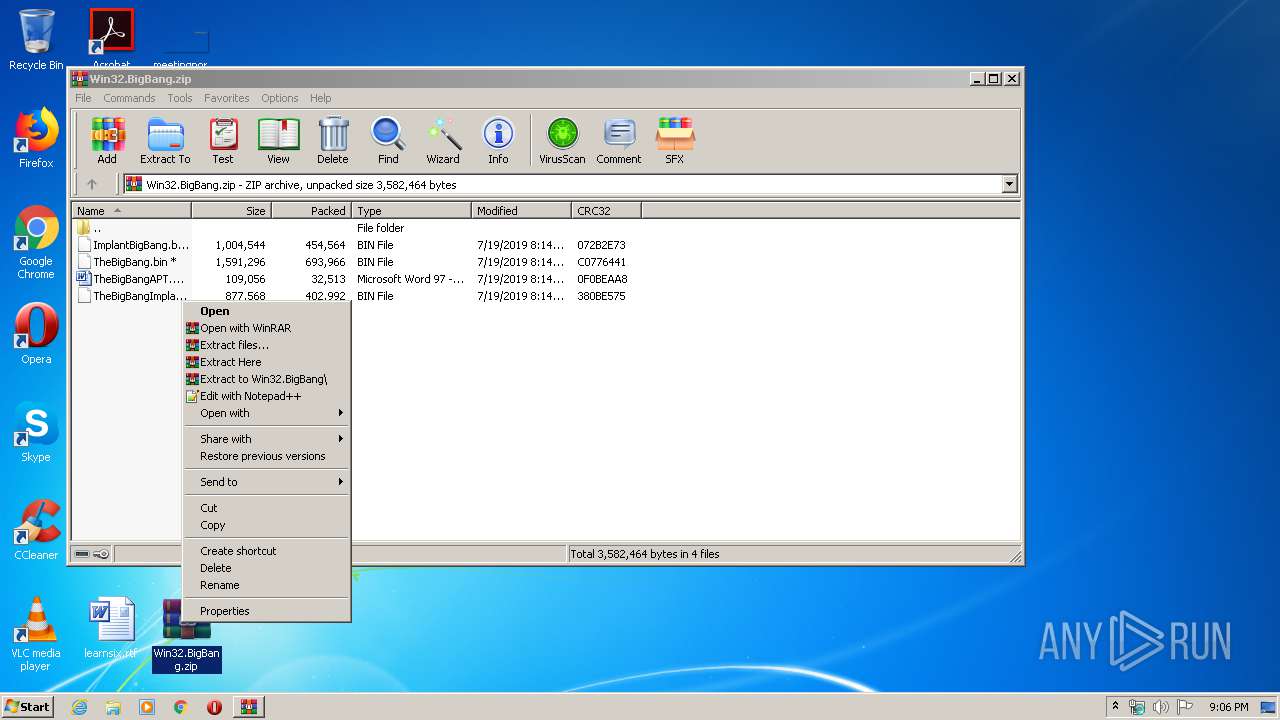Open the Tools menu

180,98
